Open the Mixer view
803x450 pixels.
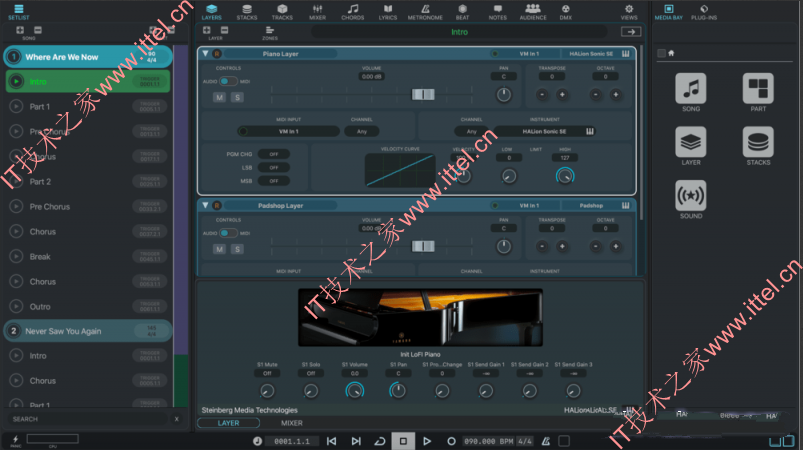coord(318,12)
